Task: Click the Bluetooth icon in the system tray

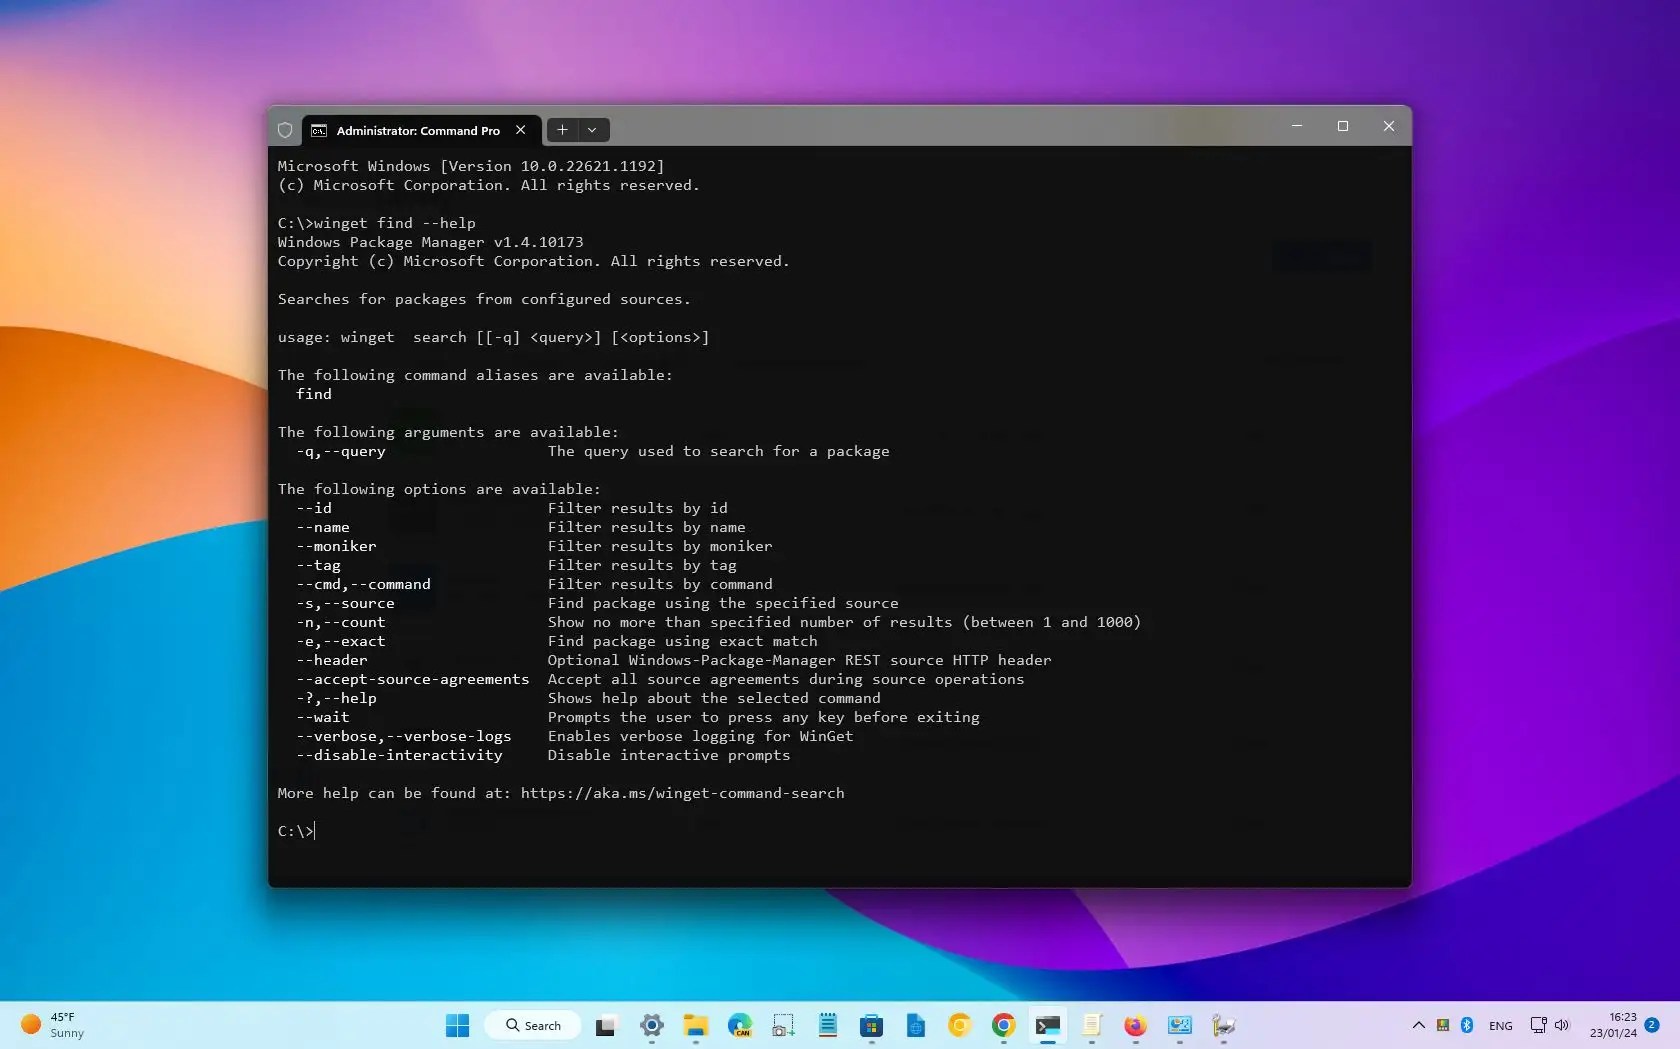Action: click(1466, 1025)
